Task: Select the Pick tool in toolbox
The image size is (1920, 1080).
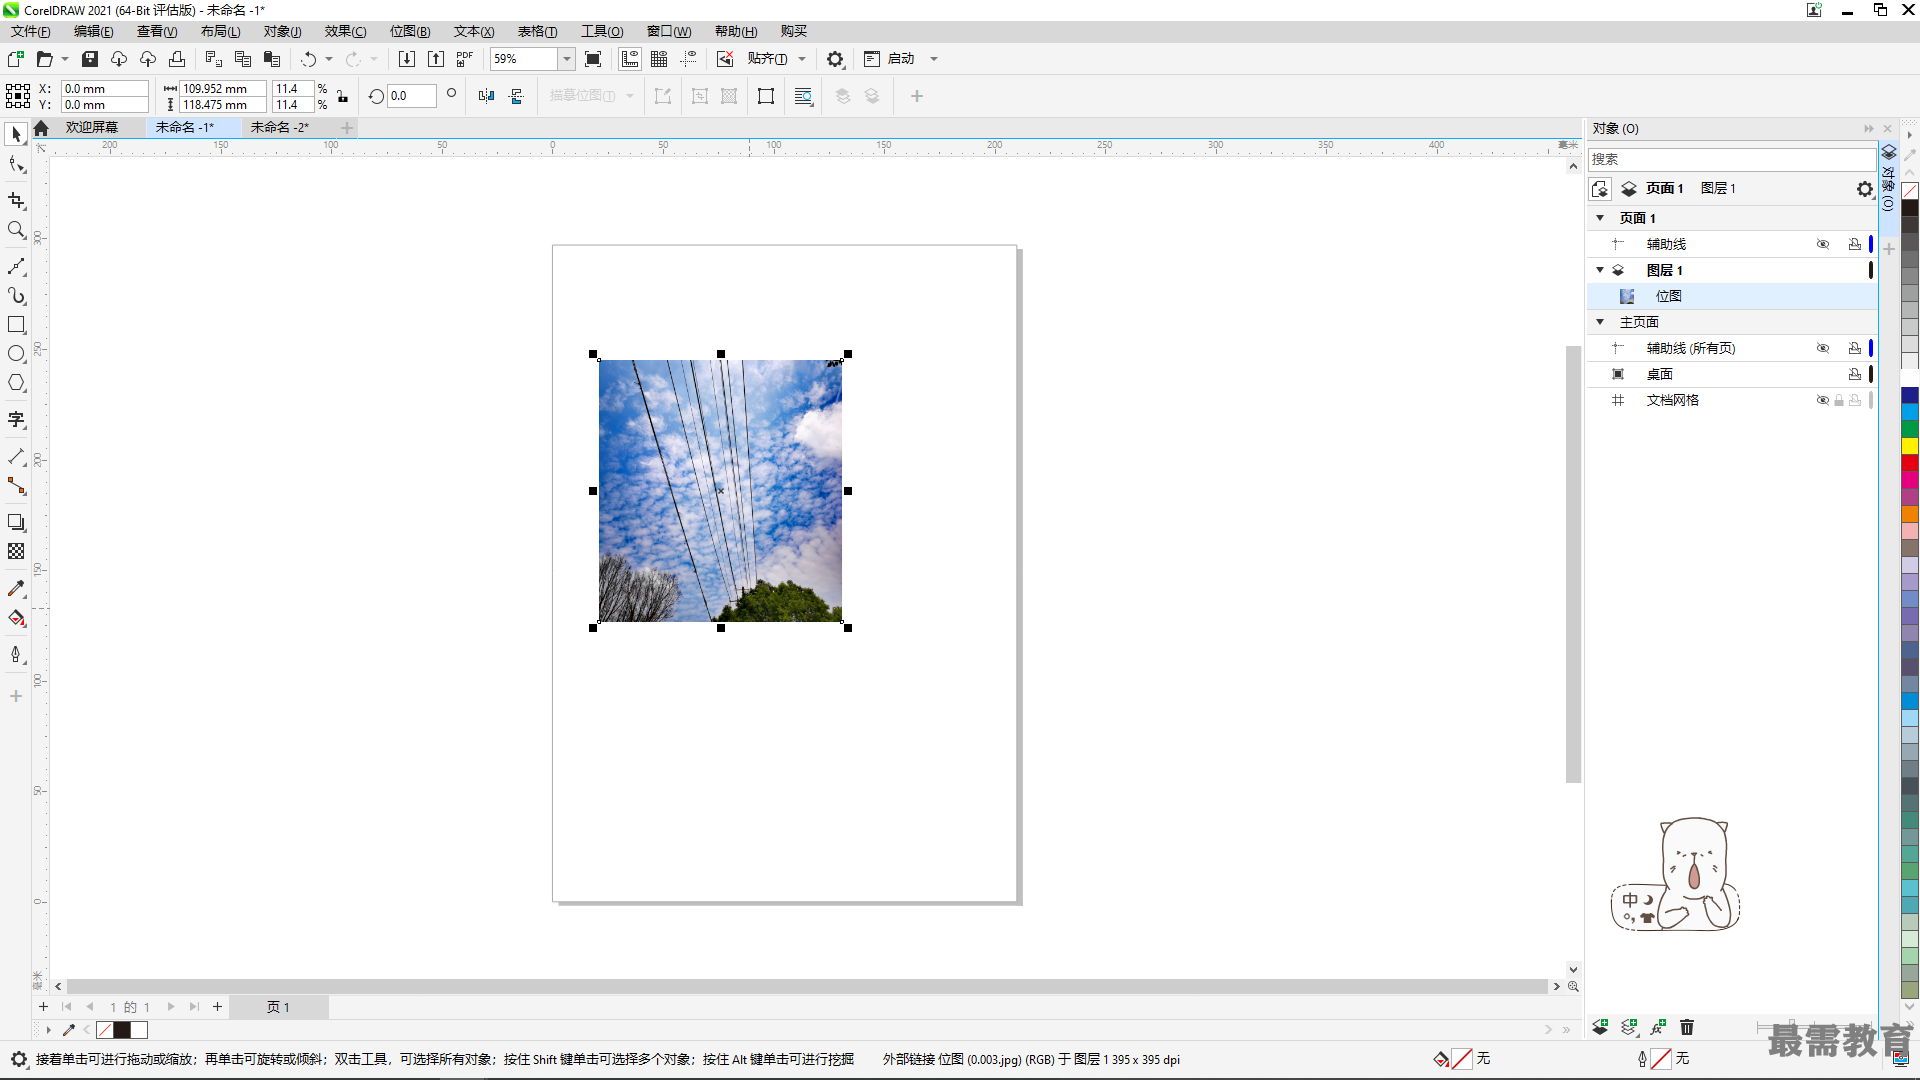Action: (16, 135)
